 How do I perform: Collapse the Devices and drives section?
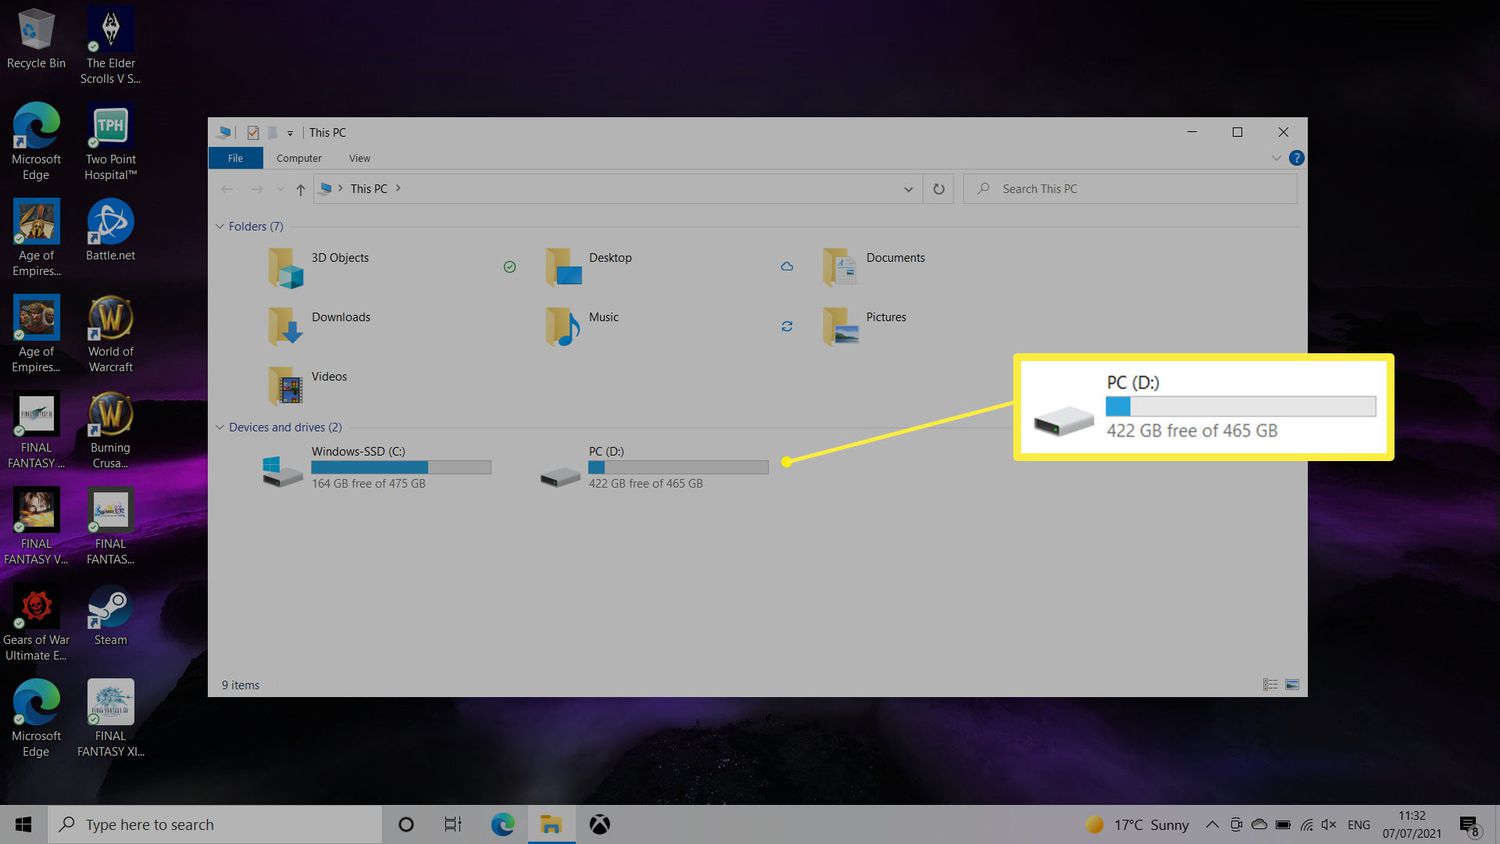coord(220,427)
